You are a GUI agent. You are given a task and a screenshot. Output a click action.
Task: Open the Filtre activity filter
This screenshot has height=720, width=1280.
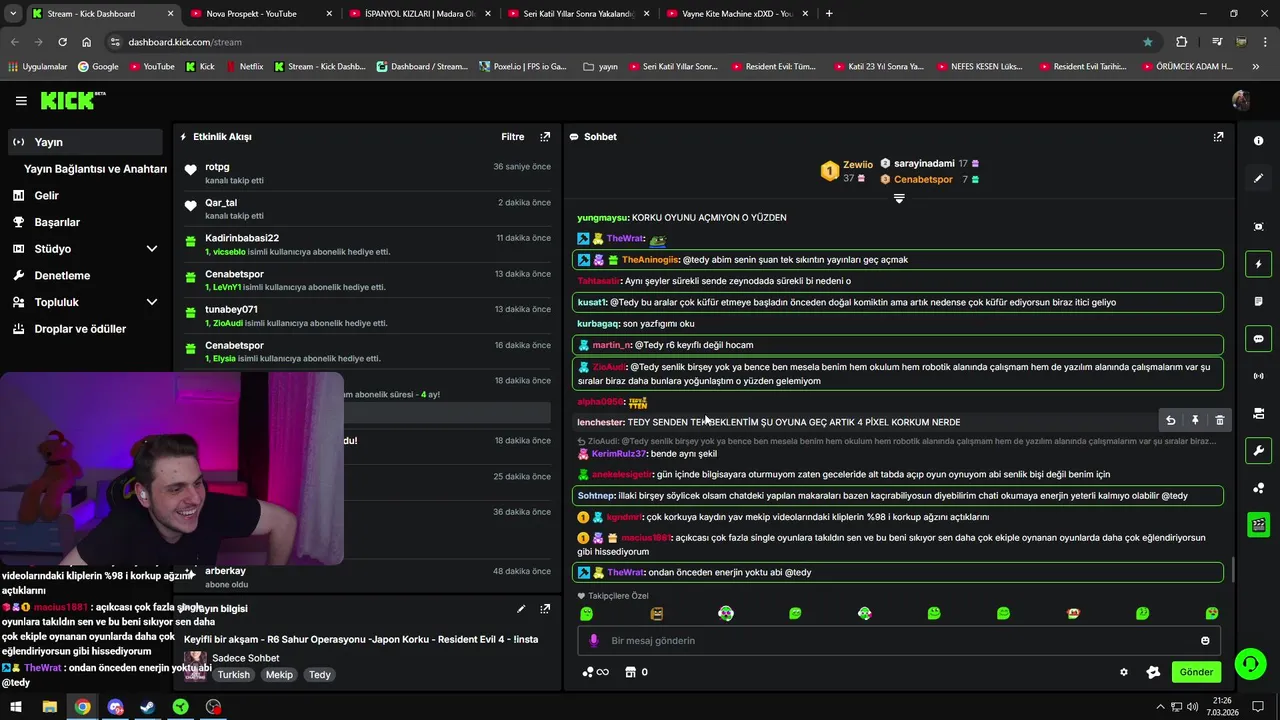[512, 137]
